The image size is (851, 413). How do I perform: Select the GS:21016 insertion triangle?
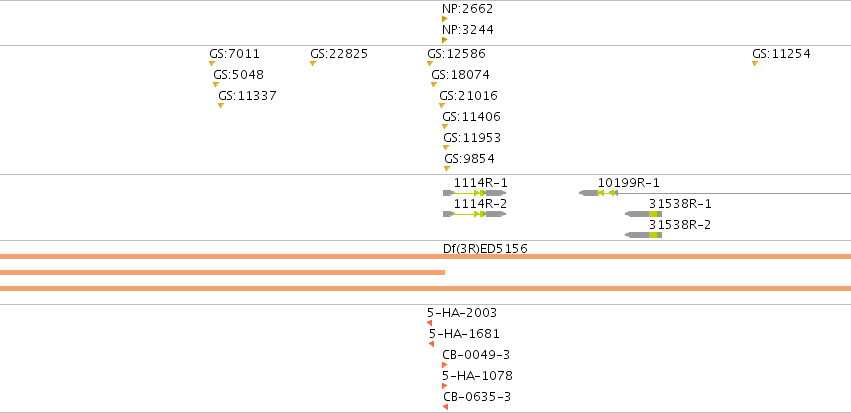pos(442,105)
